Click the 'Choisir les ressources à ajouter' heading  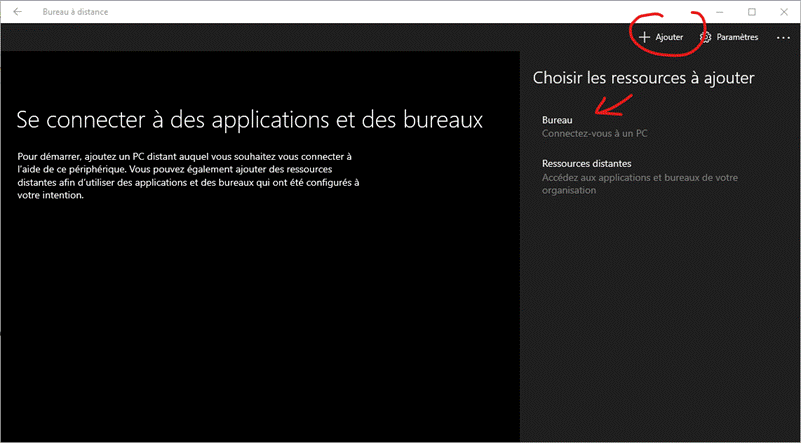(x=642, y=77)
